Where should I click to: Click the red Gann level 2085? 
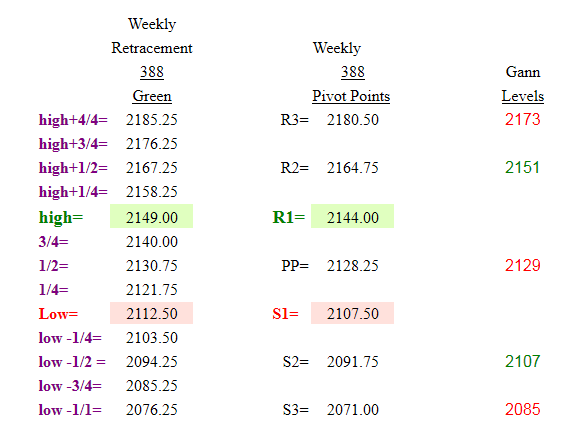pos(522,410)
